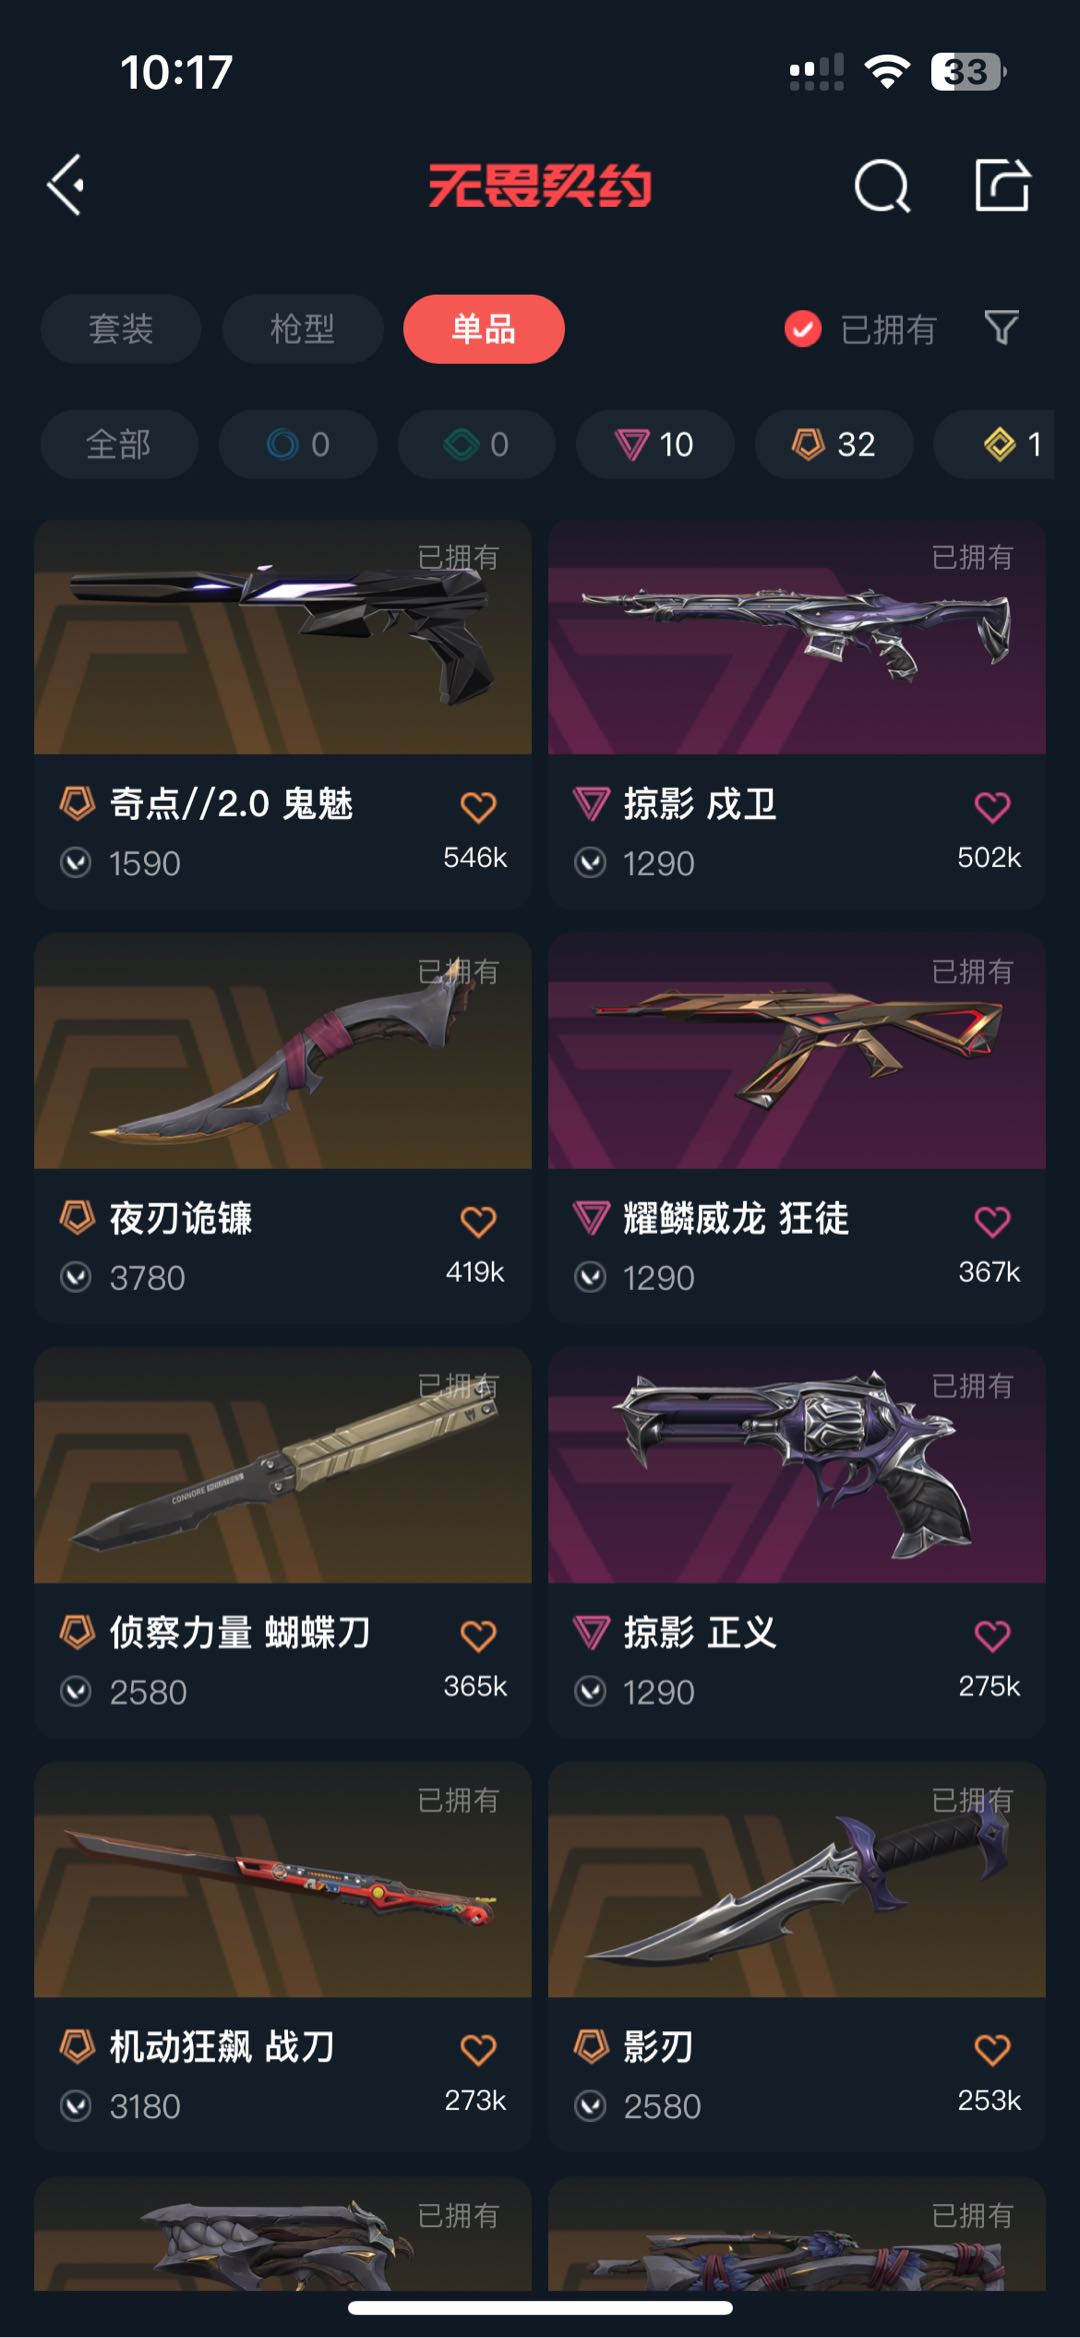Tap the share icon in header
This screenshot has width=1080, height=2338.
click(x=1002, y=185)
